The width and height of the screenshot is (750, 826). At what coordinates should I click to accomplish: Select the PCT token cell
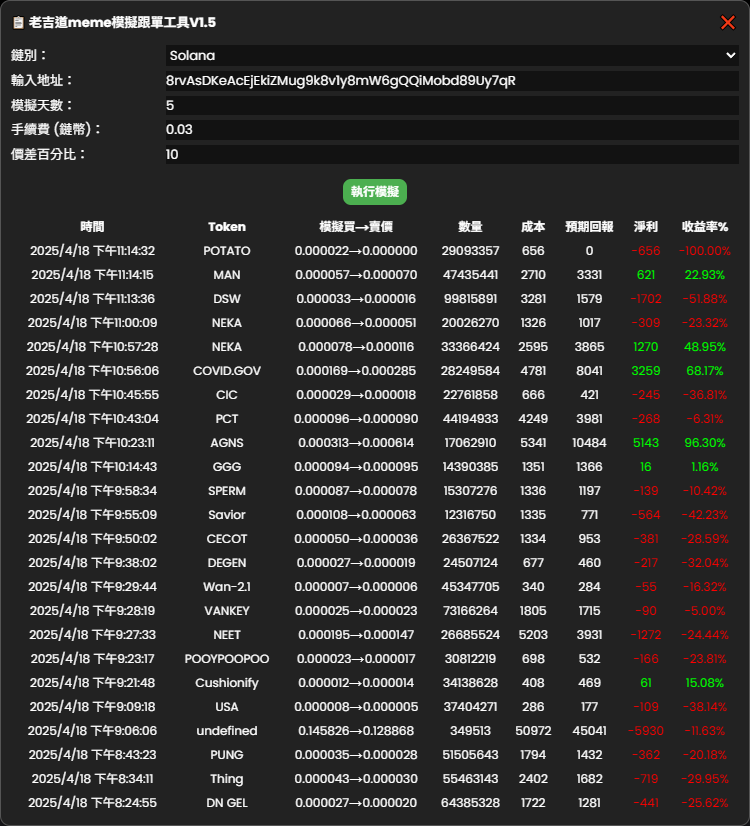pos(227,419)
